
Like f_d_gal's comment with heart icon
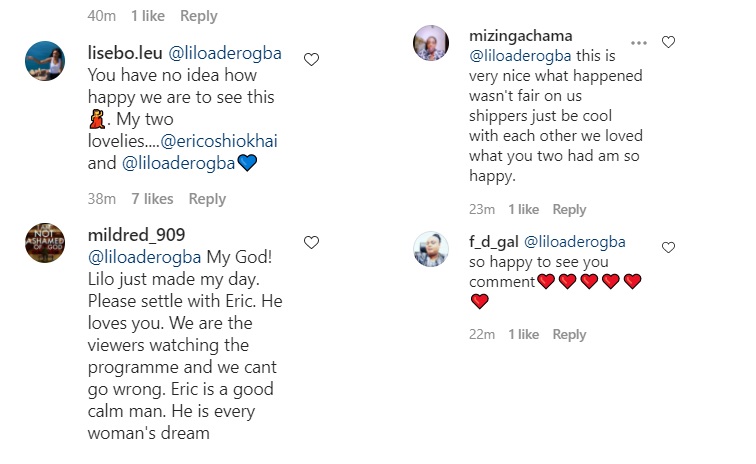[x=669, y=248]
